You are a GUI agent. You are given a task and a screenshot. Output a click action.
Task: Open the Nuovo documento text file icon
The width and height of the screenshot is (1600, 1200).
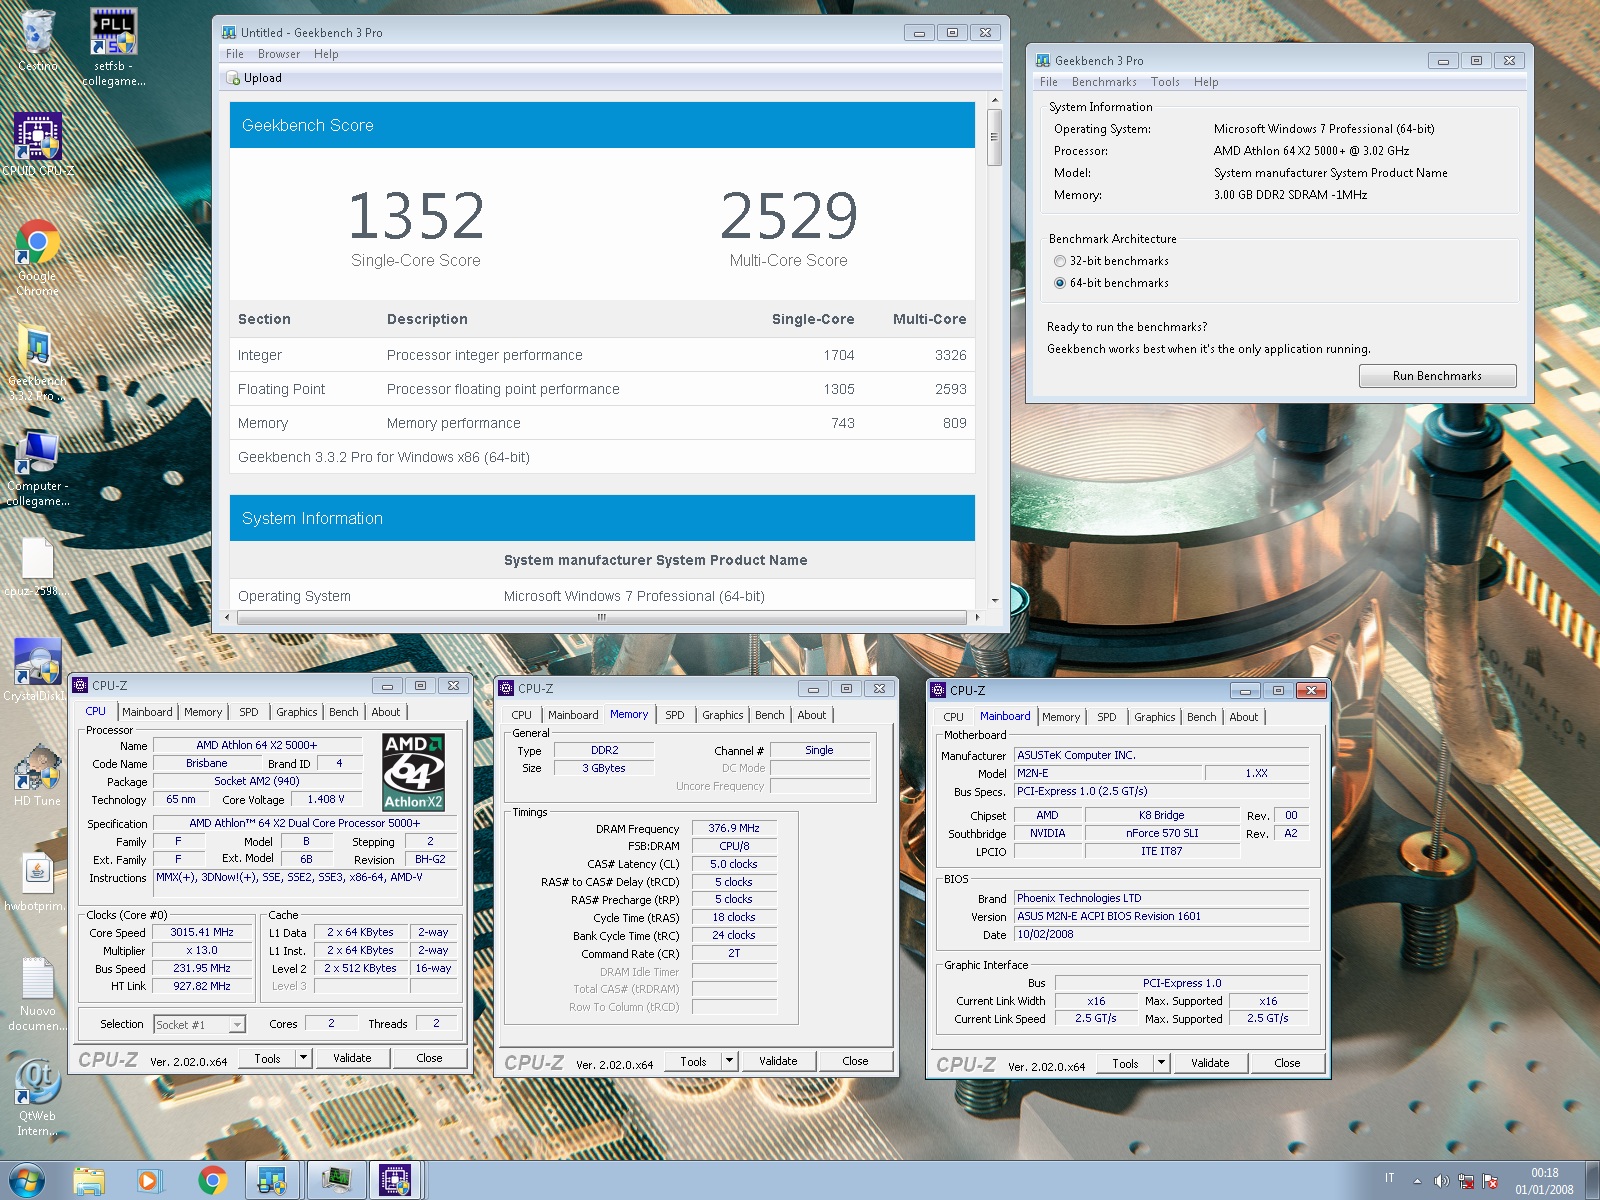[37, 993]
